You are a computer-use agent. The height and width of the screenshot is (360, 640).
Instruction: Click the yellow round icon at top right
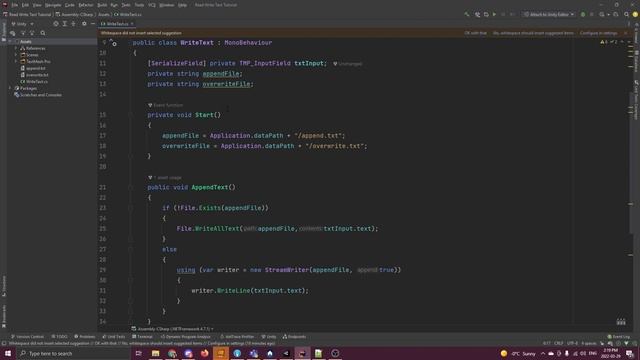(x=635, y=14)
